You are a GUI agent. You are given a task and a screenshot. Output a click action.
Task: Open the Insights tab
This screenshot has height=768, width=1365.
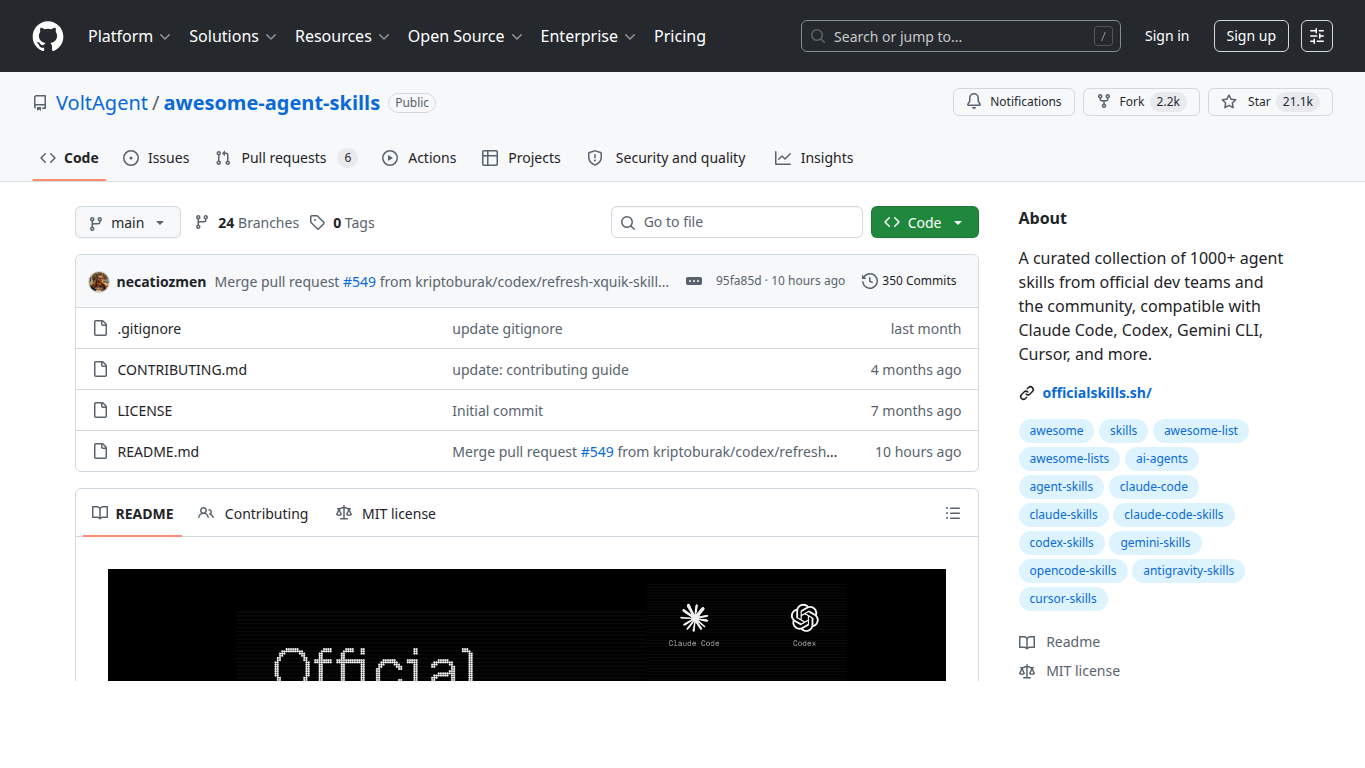point(814,158)
